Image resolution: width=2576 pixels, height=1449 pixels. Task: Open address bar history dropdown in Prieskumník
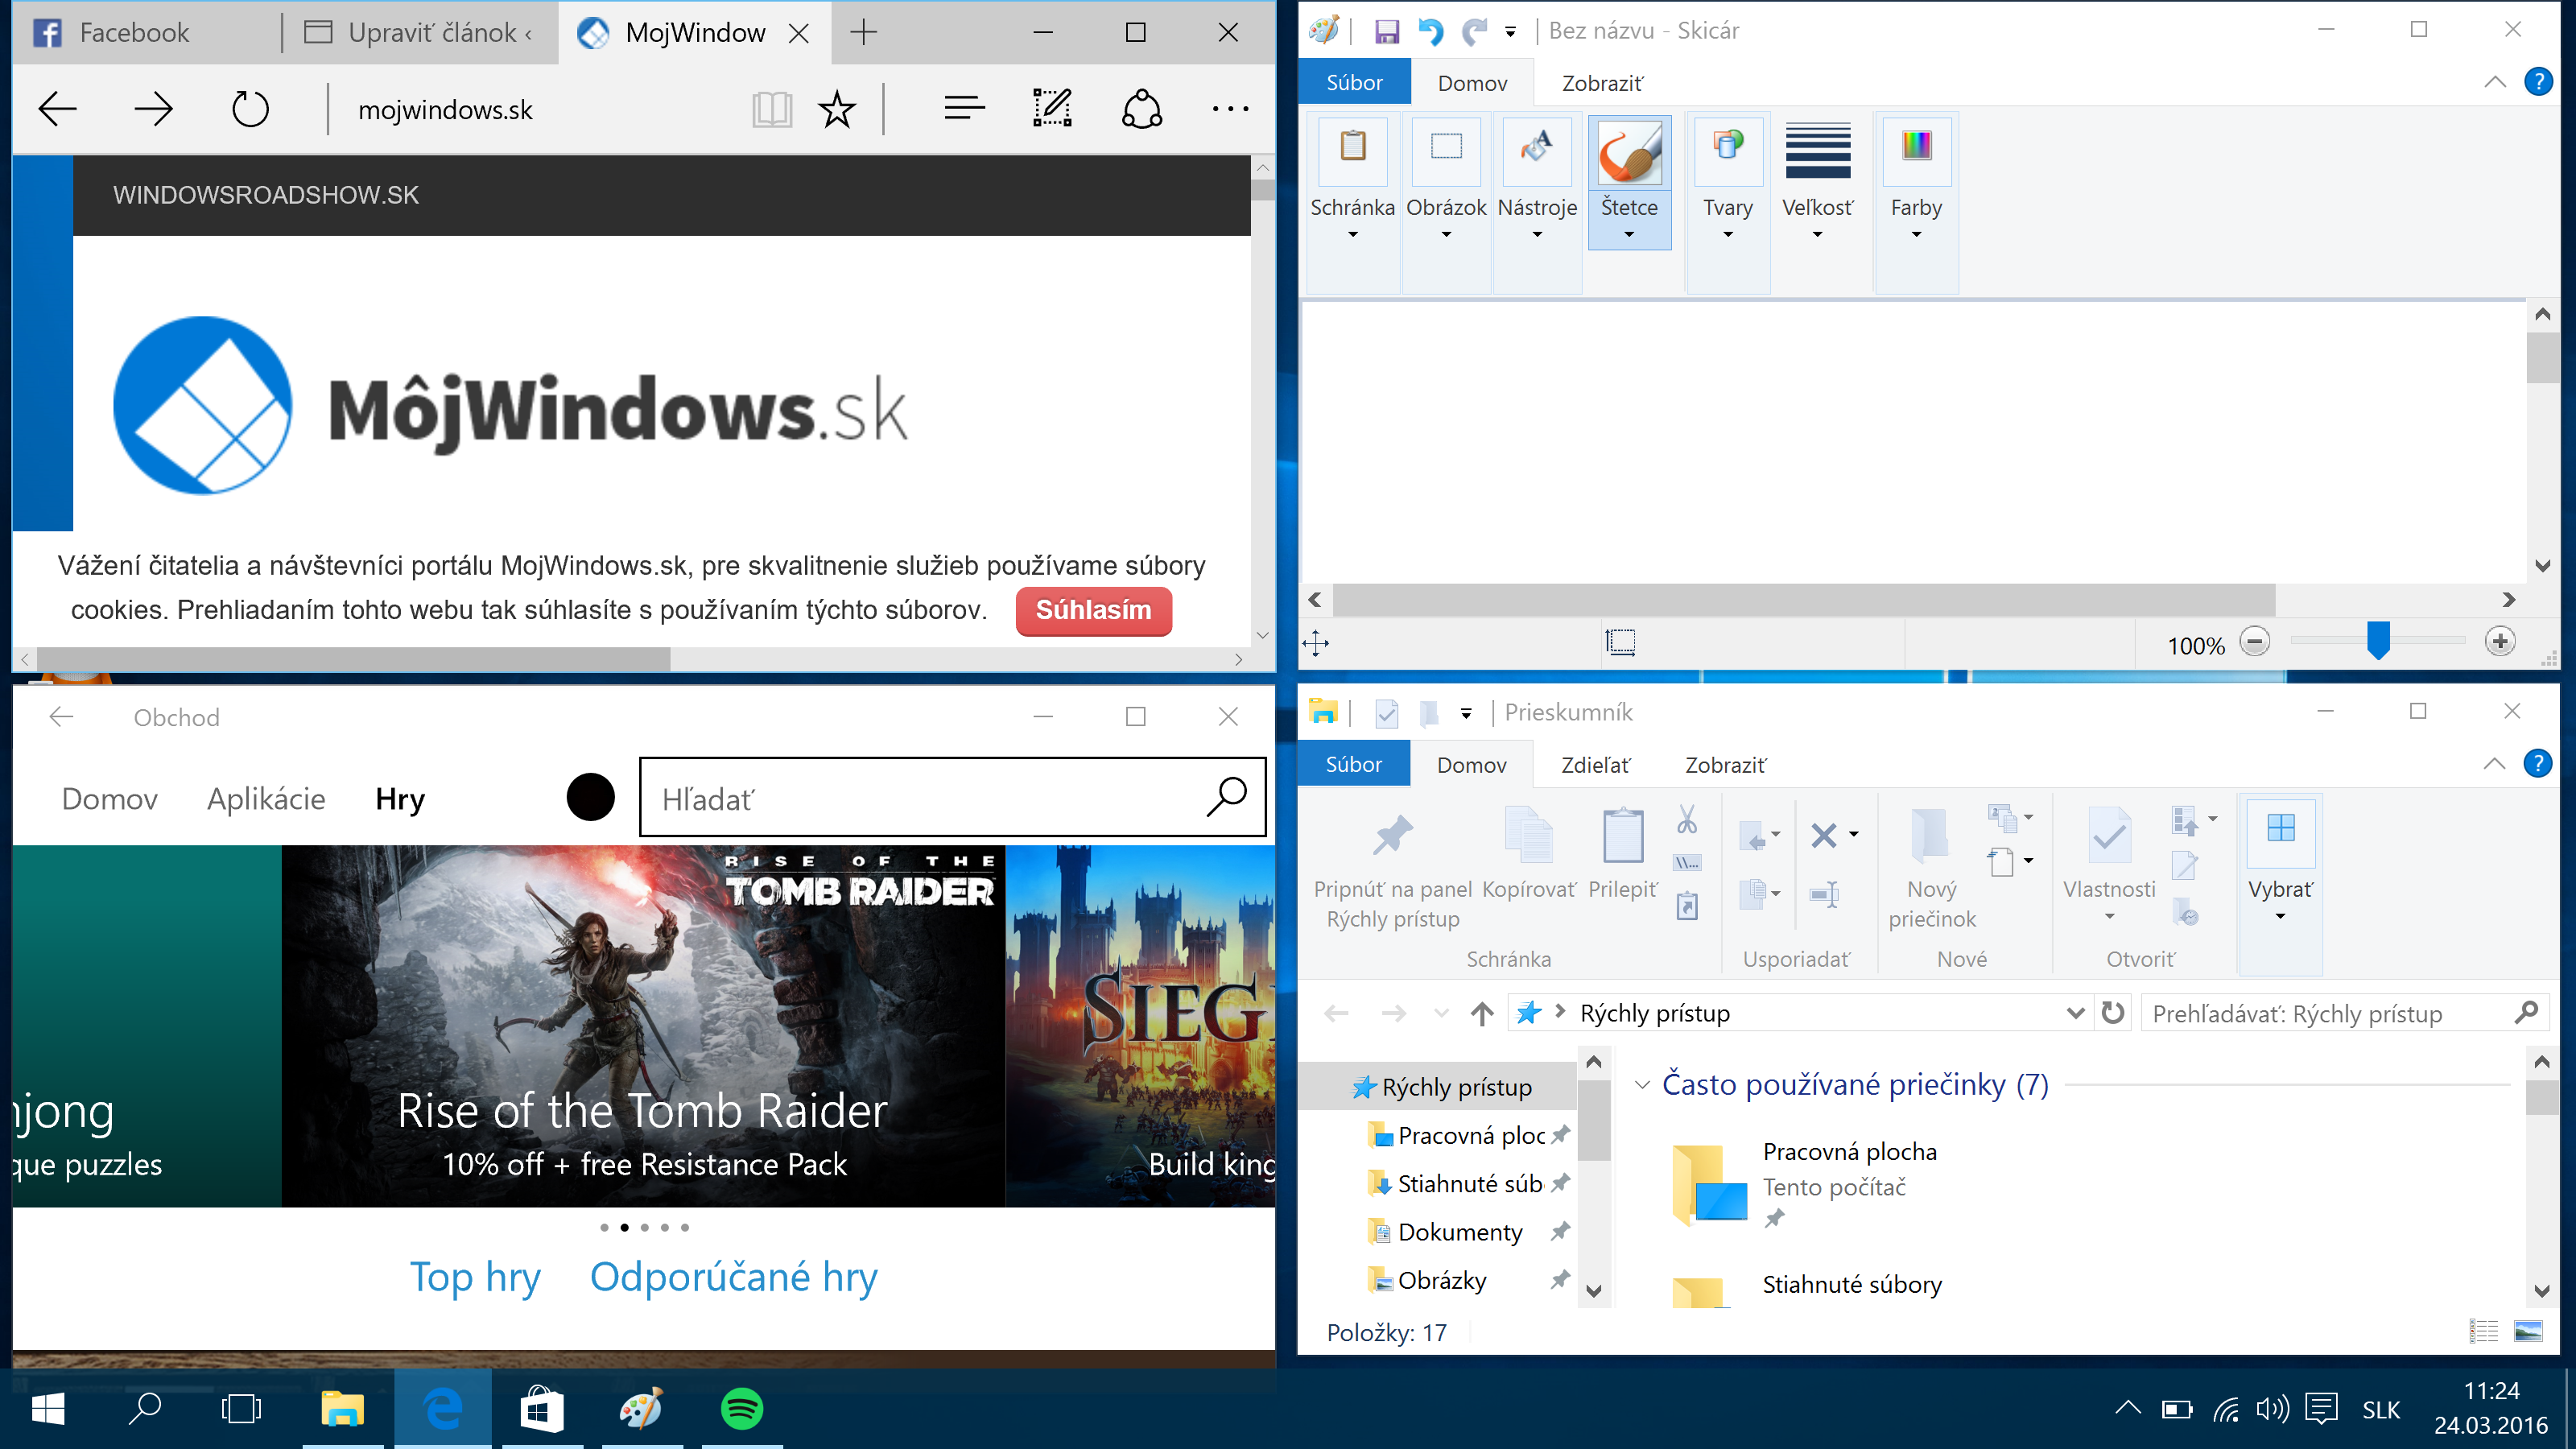(x=2076, y=1013)
